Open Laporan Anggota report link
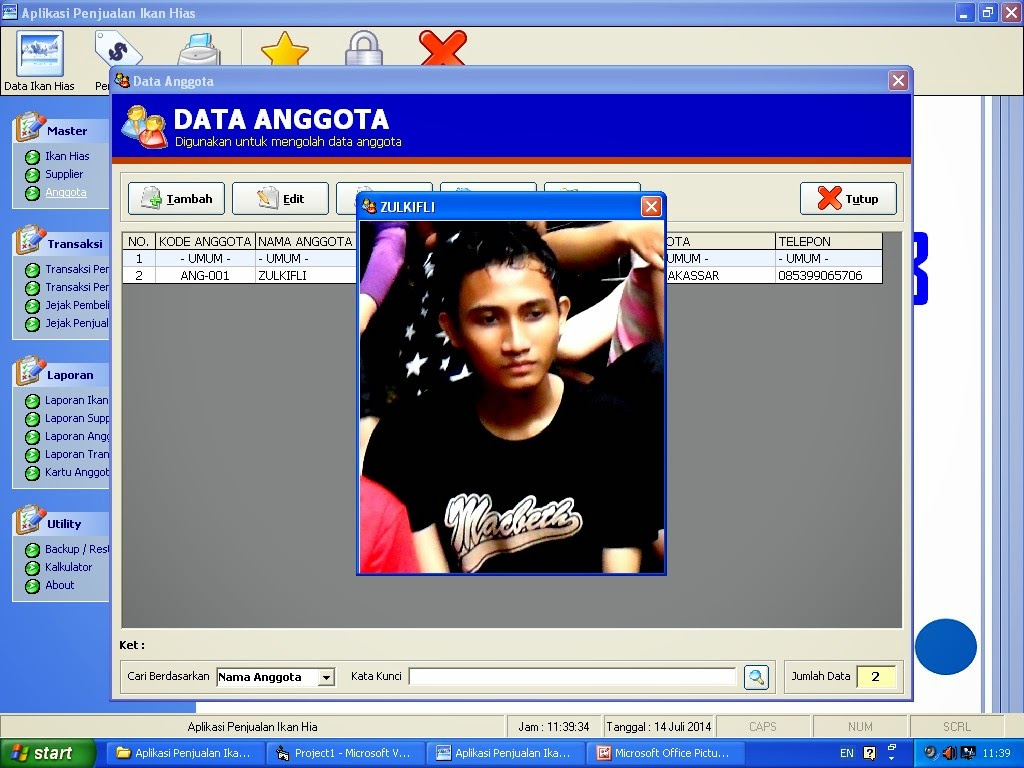1024x768 pixels. [77, 436]
